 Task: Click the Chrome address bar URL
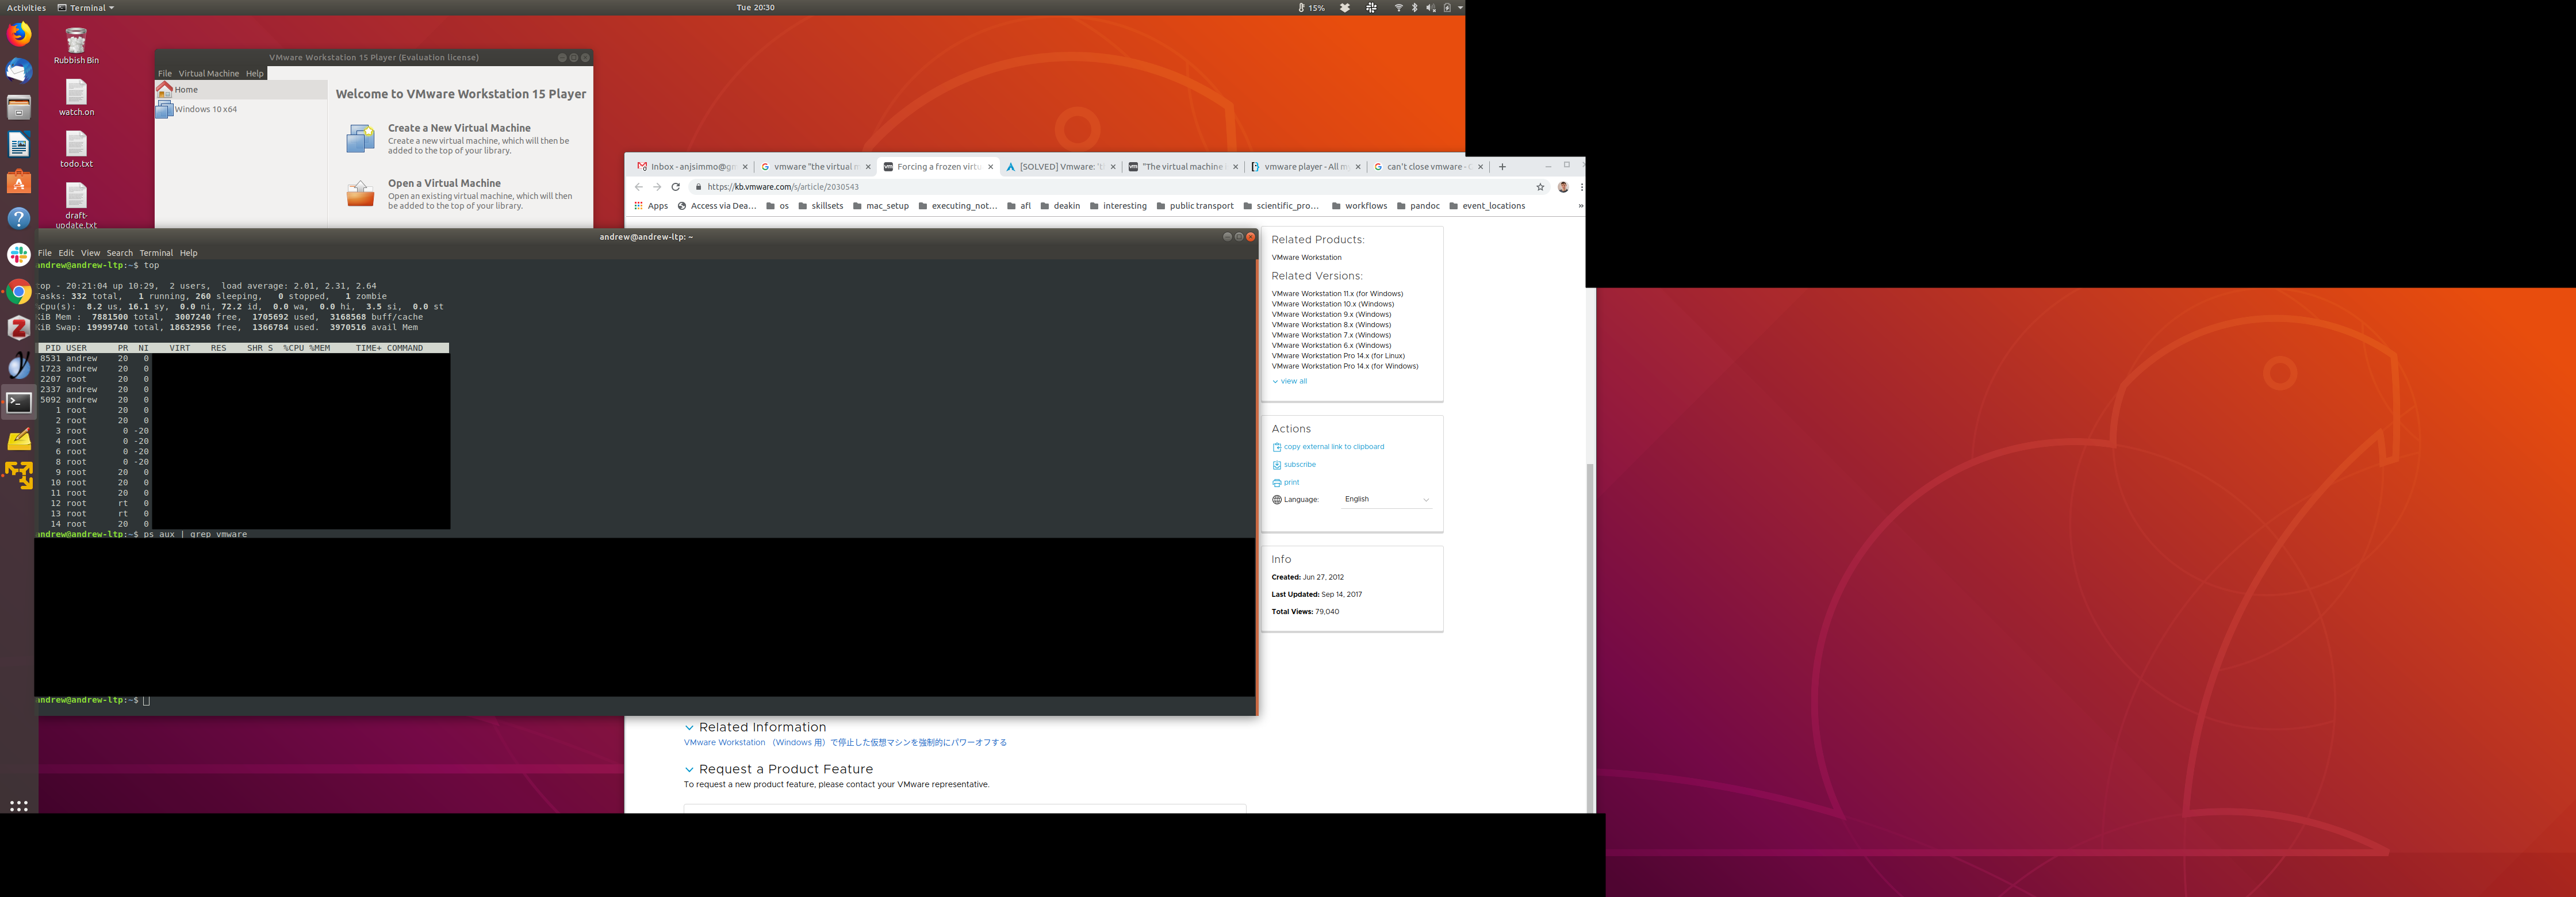[783, 187]
